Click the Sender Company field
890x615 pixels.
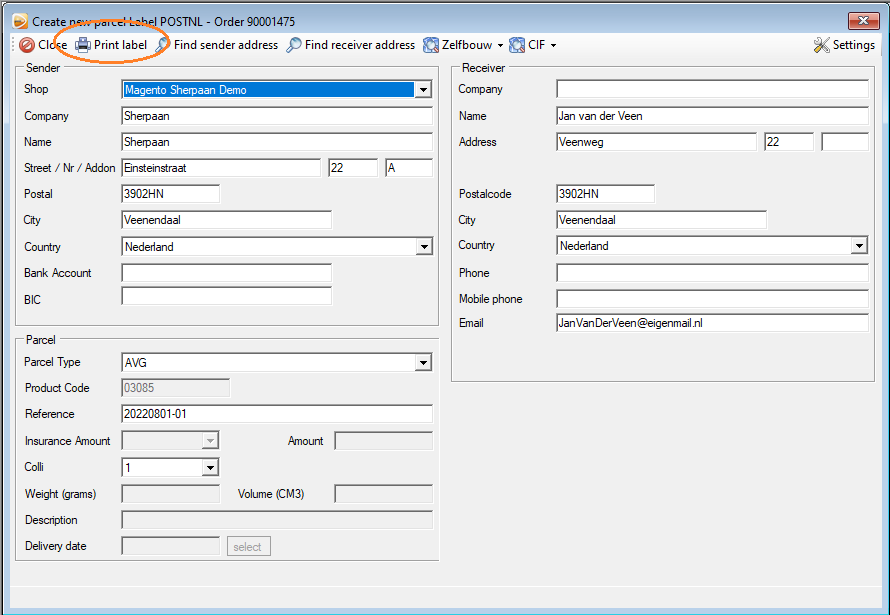click(277, 116)
